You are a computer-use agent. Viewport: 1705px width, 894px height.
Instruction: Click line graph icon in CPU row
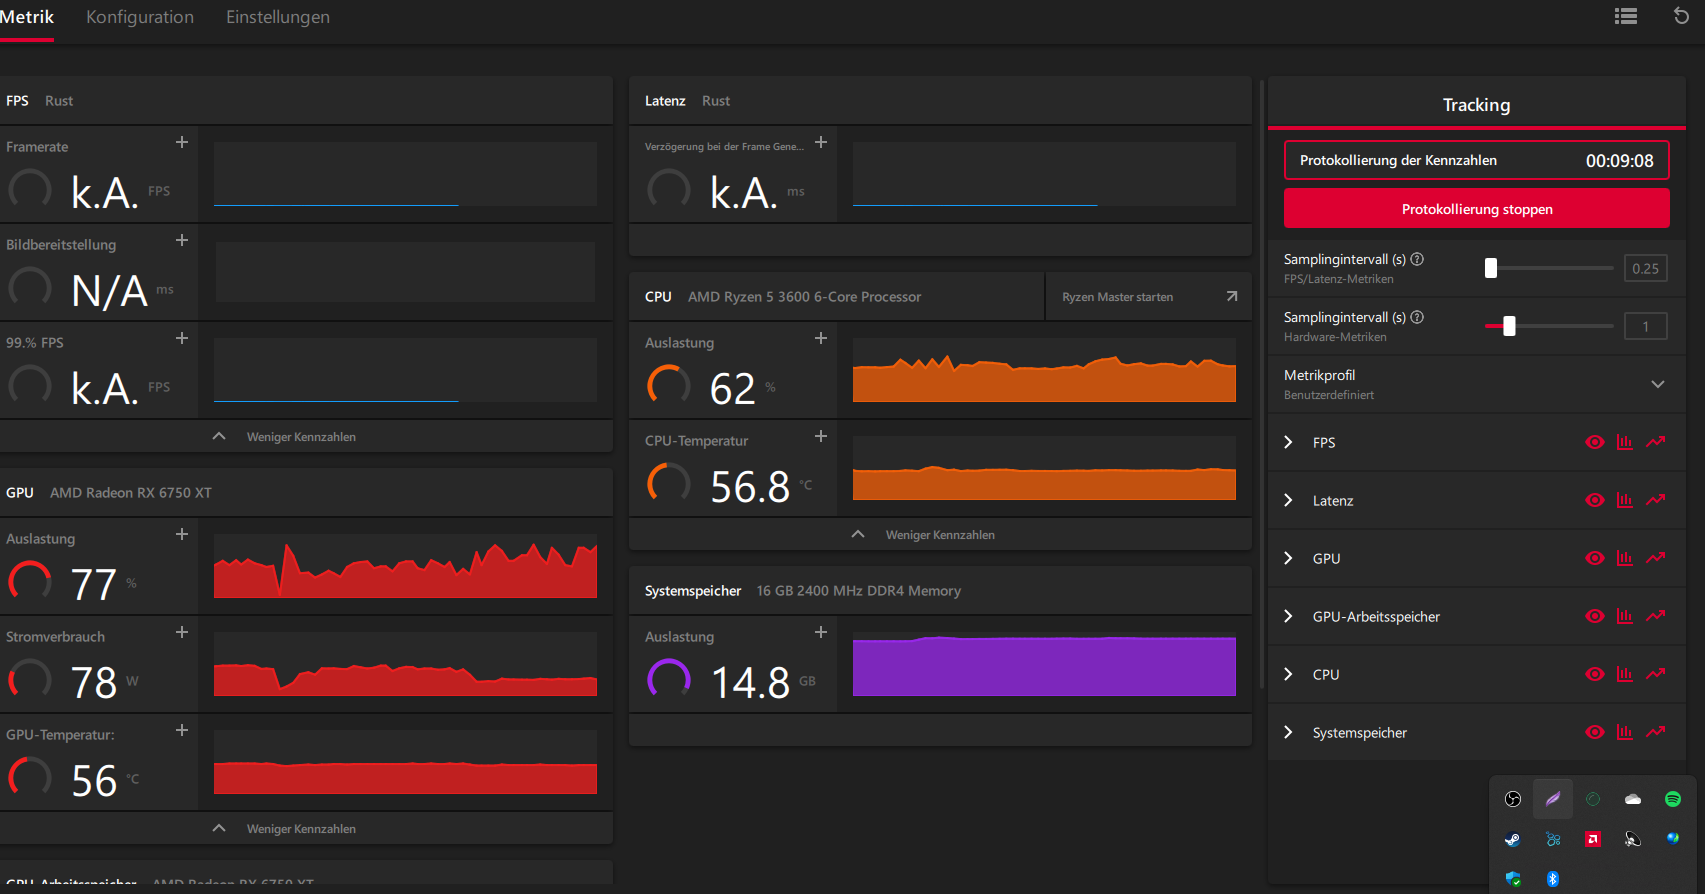coord(1656,674)
